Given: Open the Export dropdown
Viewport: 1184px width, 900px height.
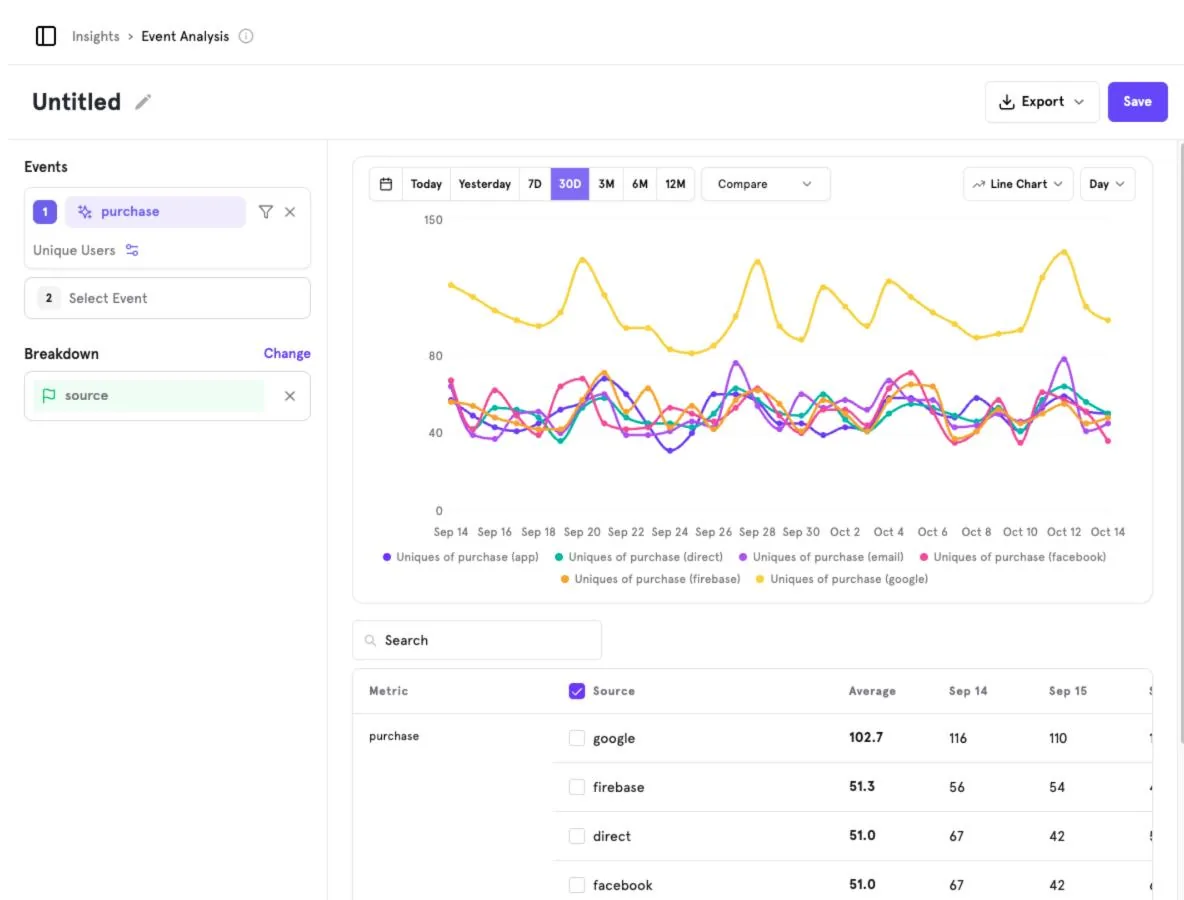Looking at the screenshot, I should tap(1042, 102).
